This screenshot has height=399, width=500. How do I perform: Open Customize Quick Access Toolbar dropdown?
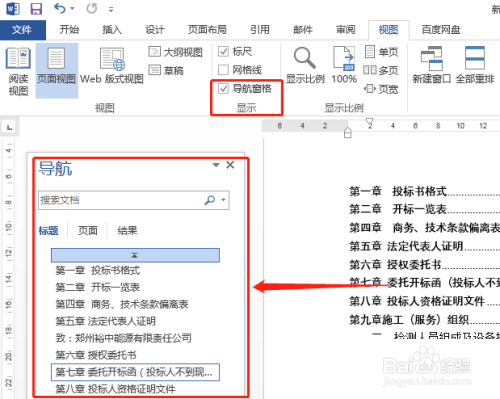pyautogui.click(x=111, y=10)
